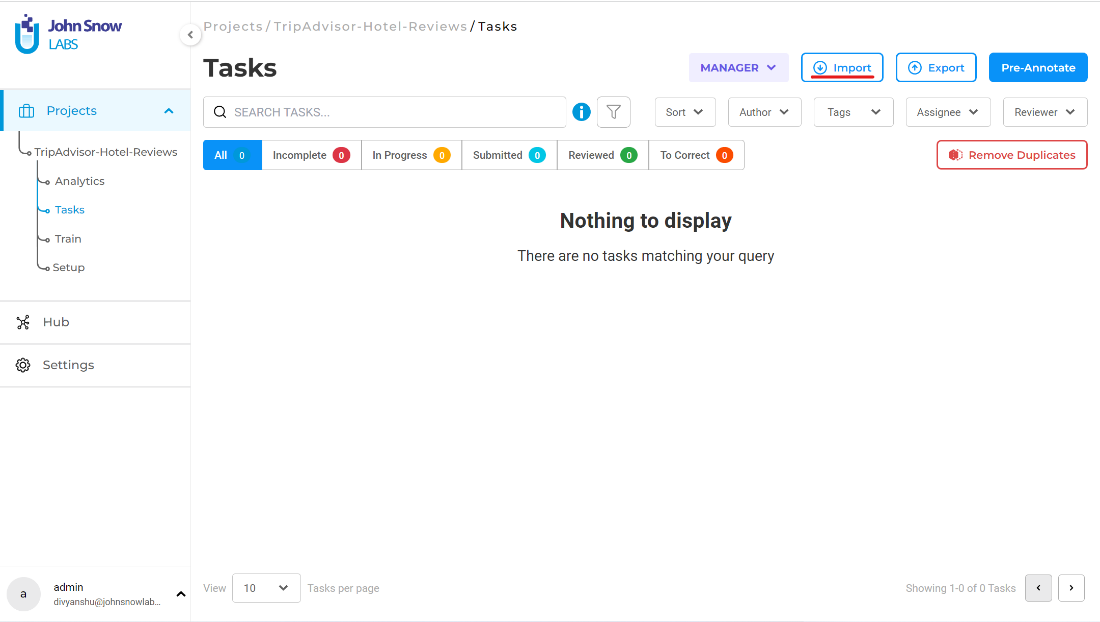The image size is (1100, 622).
Task: Open the Tags filter dropdown
Action: pyautogui.click(x=854, y=112)
